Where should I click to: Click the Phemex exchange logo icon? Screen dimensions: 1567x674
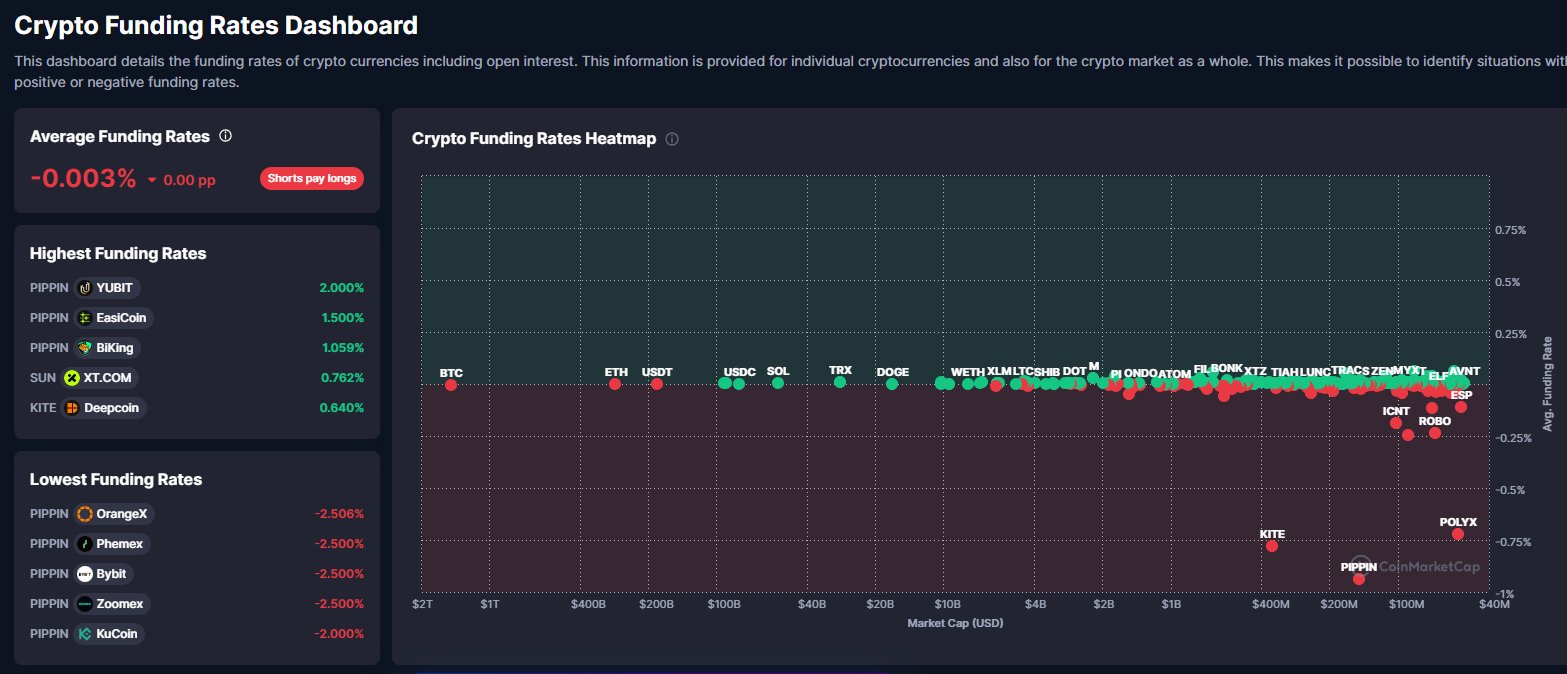tap(86, 544)
